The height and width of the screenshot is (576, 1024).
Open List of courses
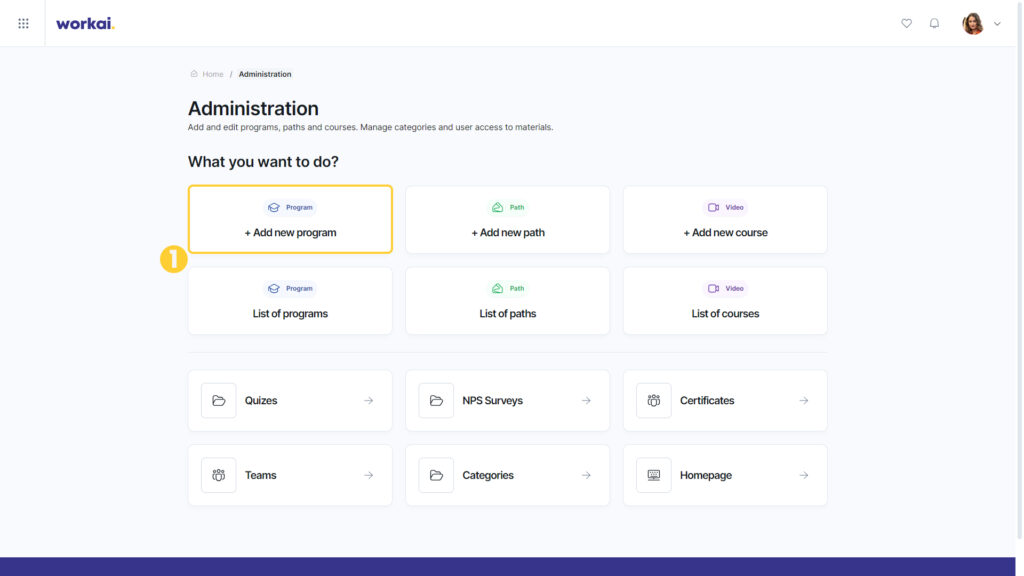pyautogui.click(x=725, y=300)
